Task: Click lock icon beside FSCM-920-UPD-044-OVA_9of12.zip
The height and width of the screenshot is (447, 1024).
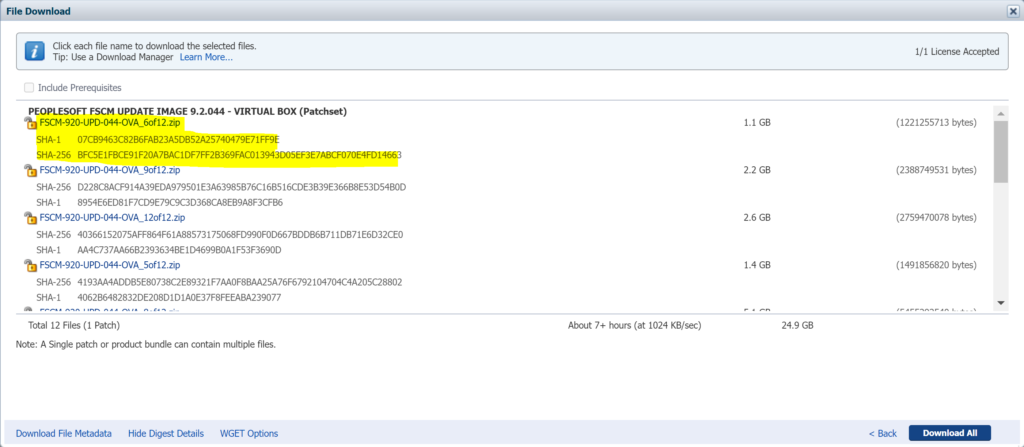Action: click(30, 171)
